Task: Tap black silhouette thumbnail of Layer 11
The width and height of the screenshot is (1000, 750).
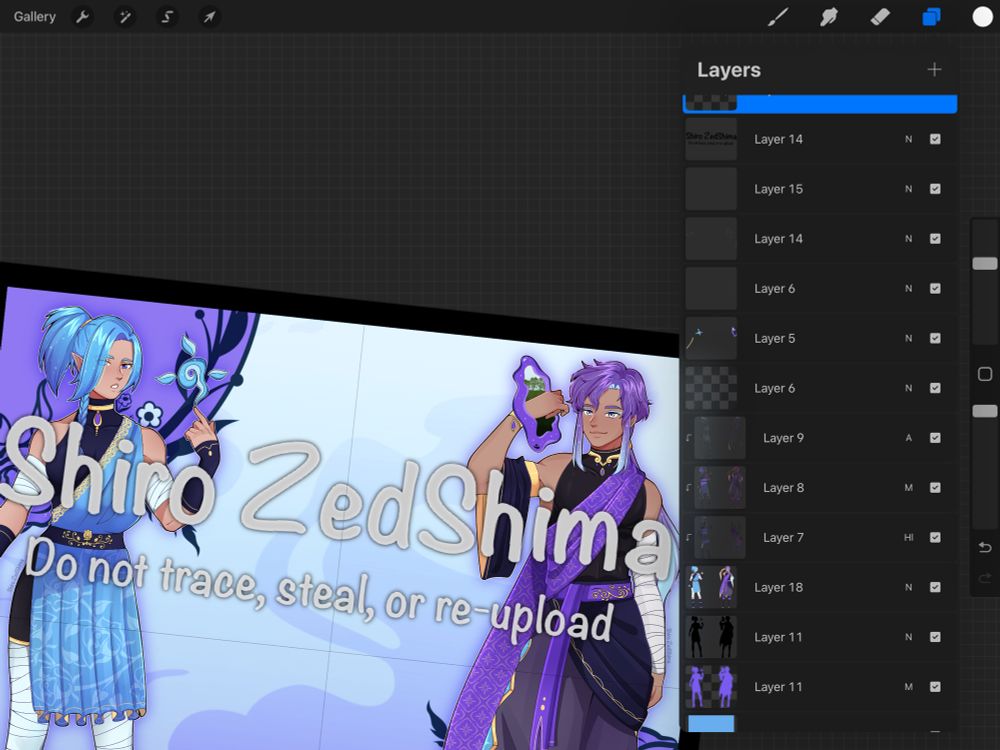Action: [x=711, y=636]
